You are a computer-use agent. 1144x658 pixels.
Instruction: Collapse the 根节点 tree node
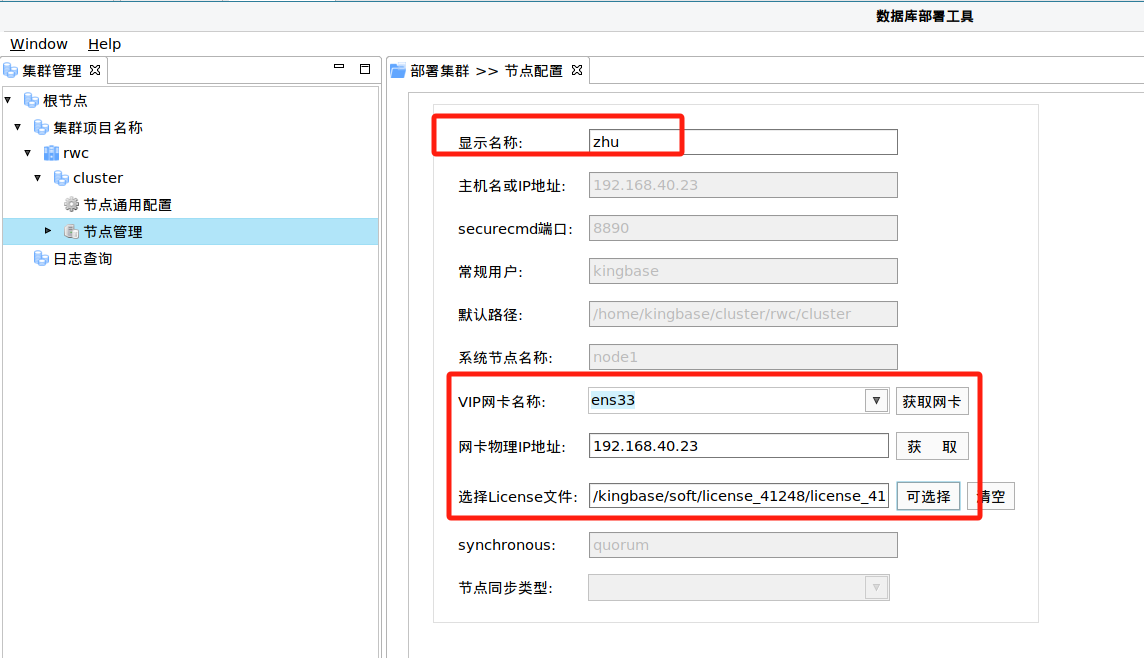tap(8, 101)
